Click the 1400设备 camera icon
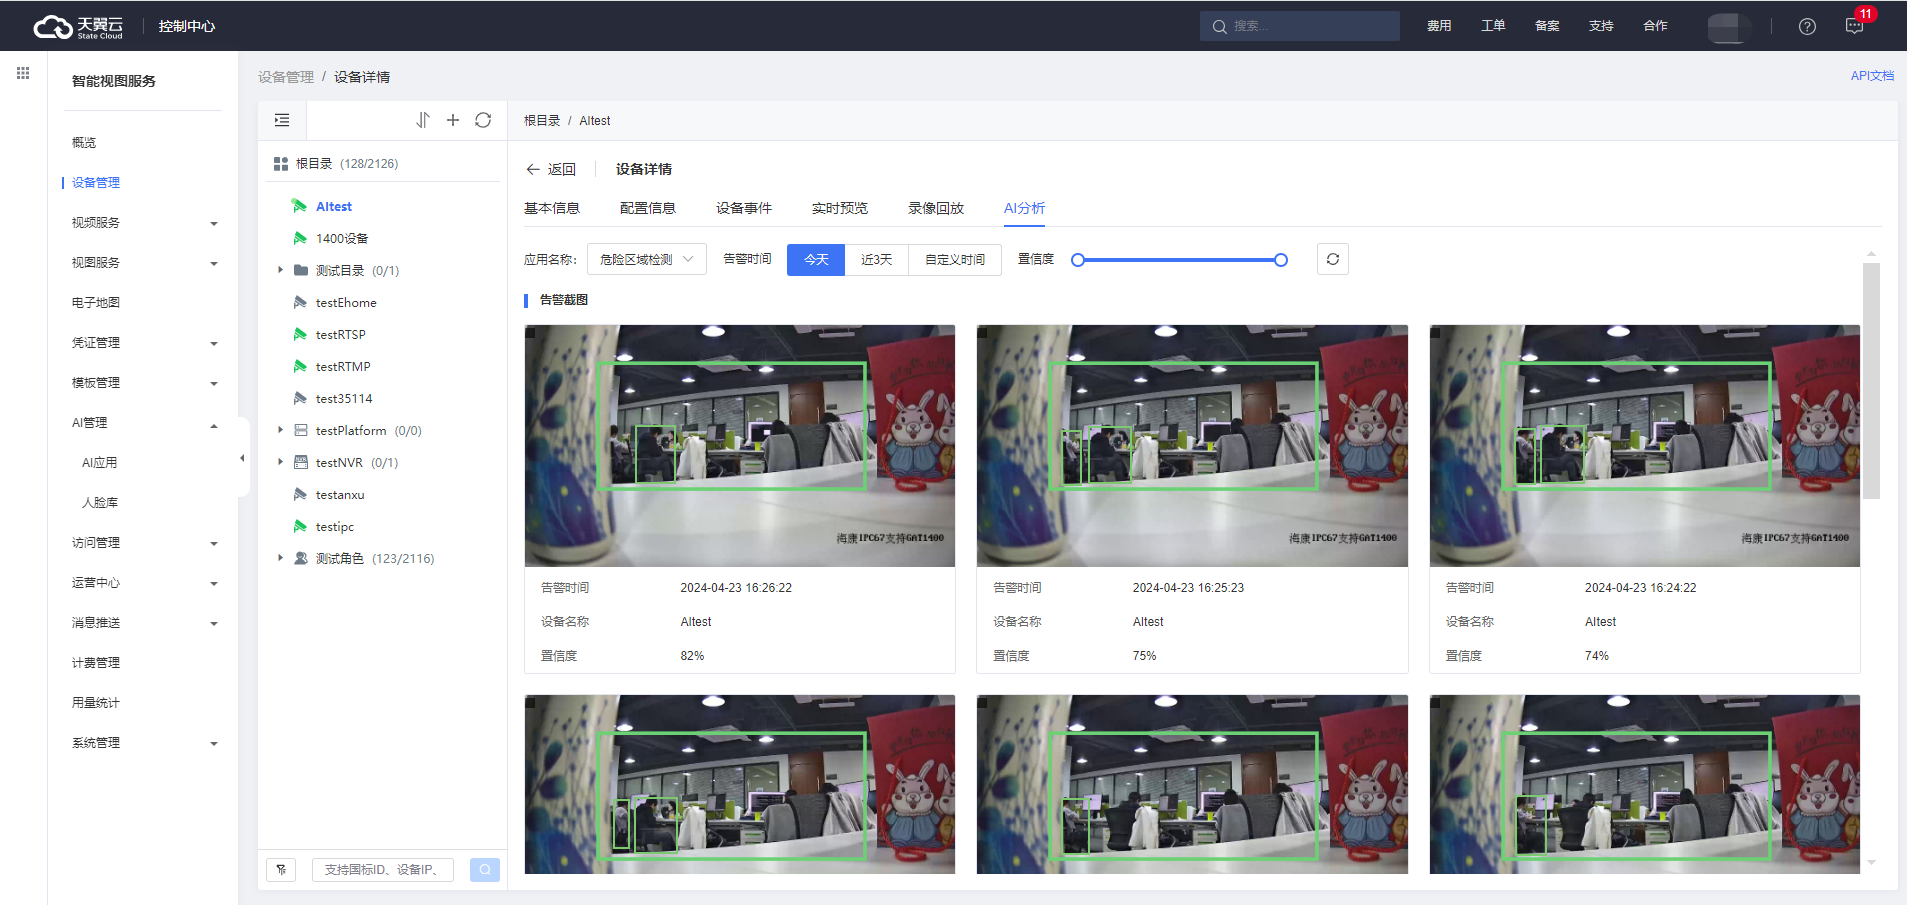 point(300,238)
